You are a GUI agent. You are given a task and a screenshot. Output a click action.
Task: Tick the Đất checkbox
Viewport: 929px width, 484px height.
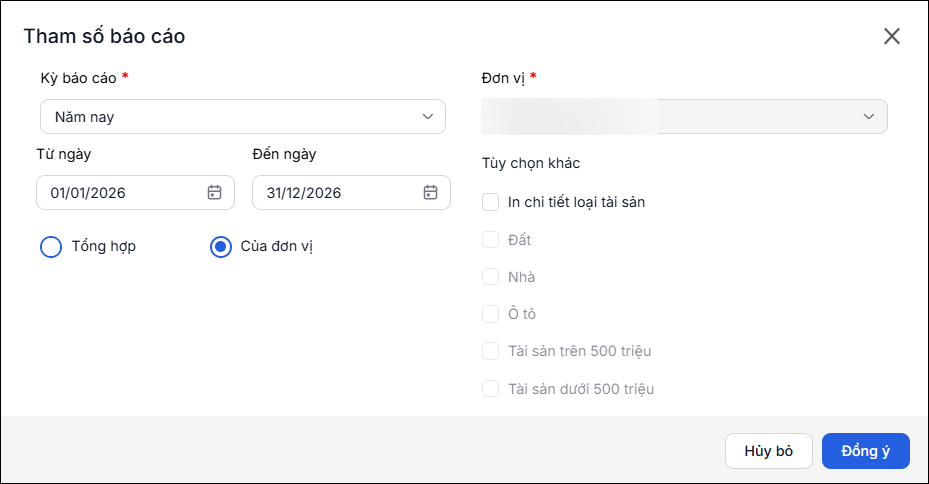pos(491,240)
